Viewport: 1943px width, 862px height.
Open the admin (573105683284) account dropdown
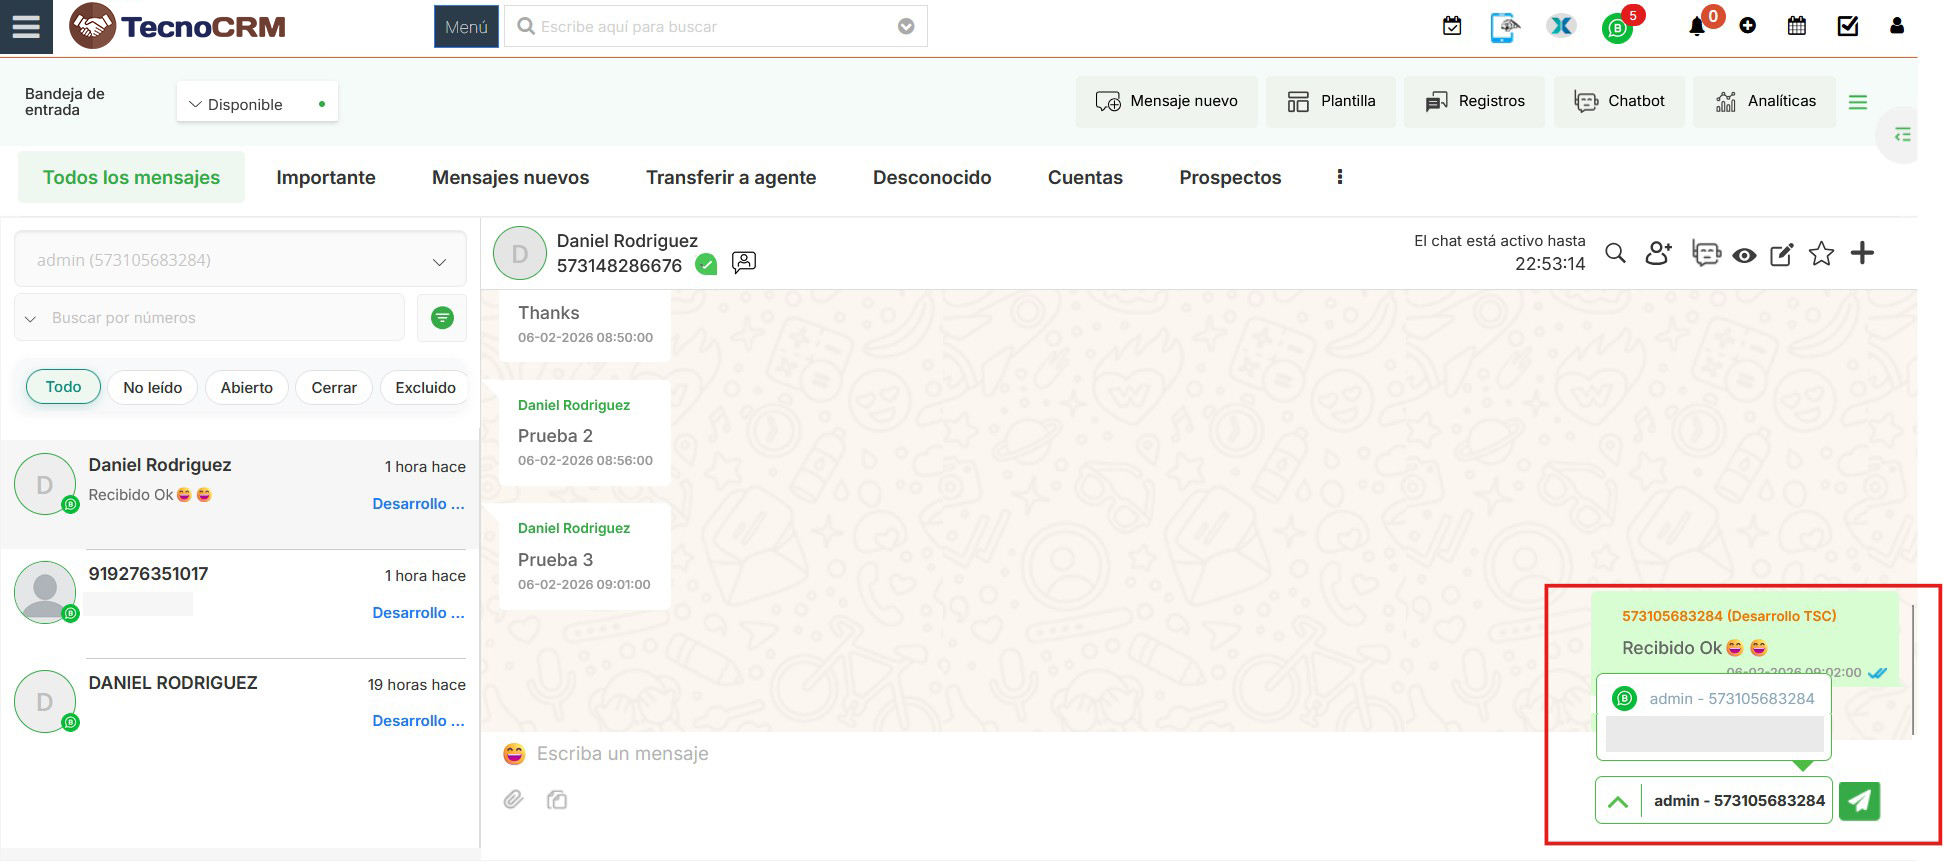pyautogui.click(x=240, y=261)
